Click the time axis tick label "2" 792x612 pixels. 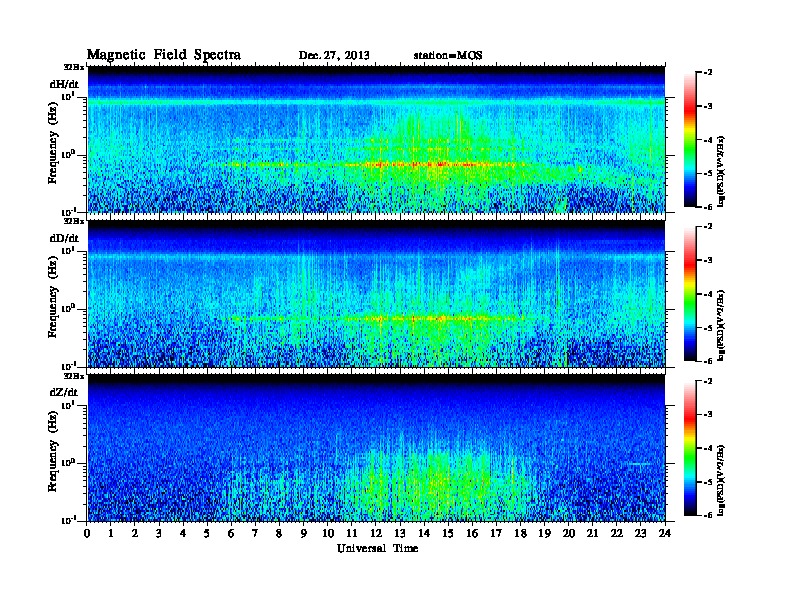click(x=135, y=533)
